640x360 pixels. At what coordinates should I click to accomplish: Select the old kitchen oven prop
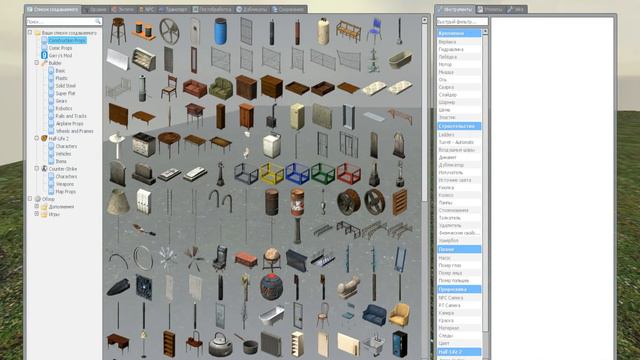144,145
